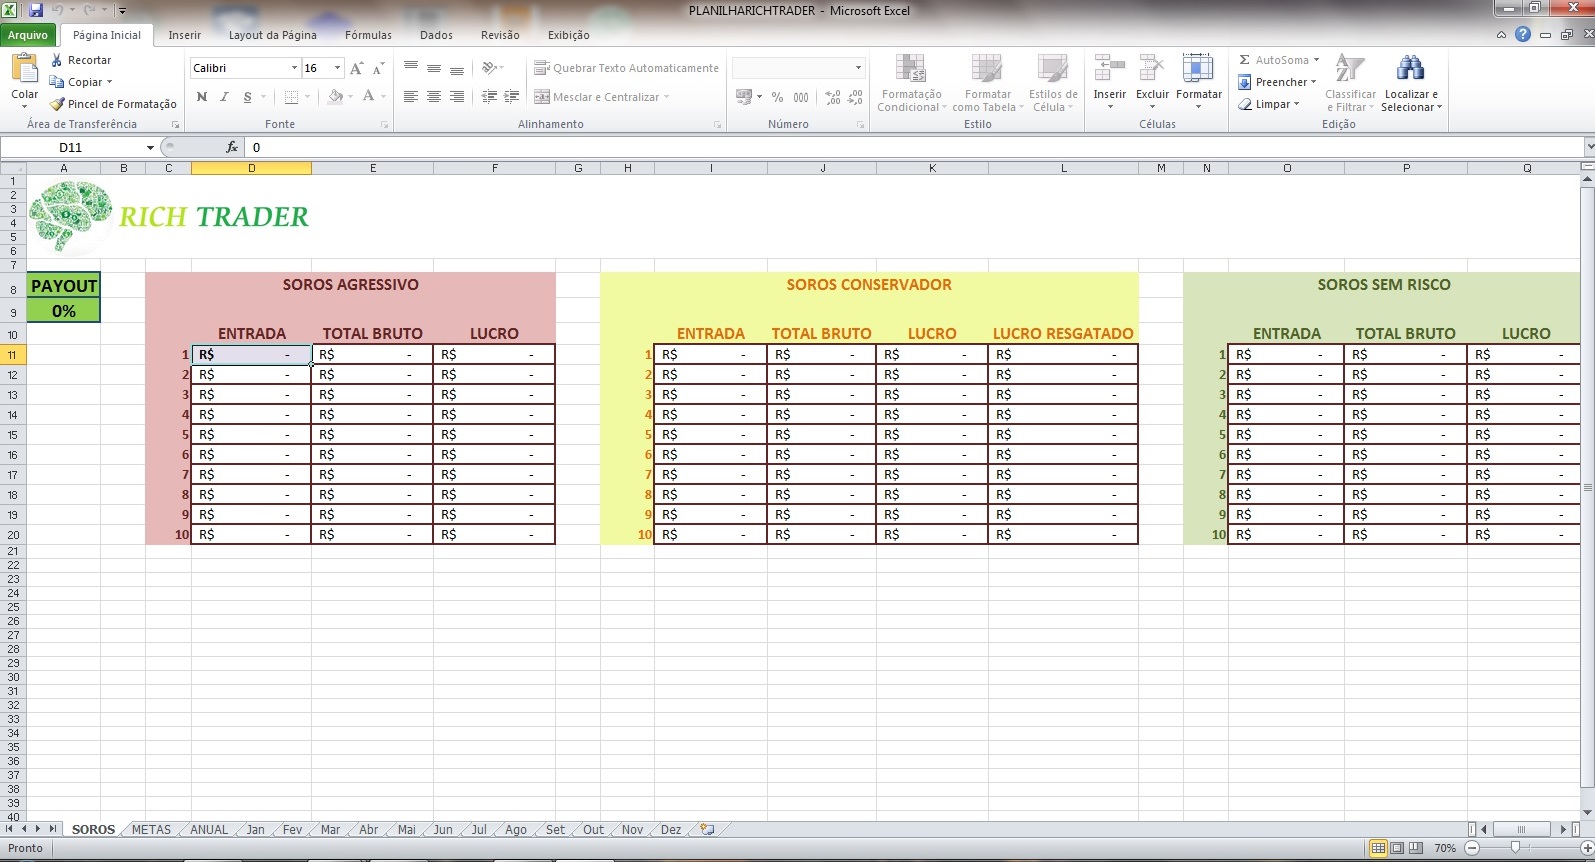Open the Dez sheet tab
This screenshot has height=862, width=1595.
click(x=671, y=830)
